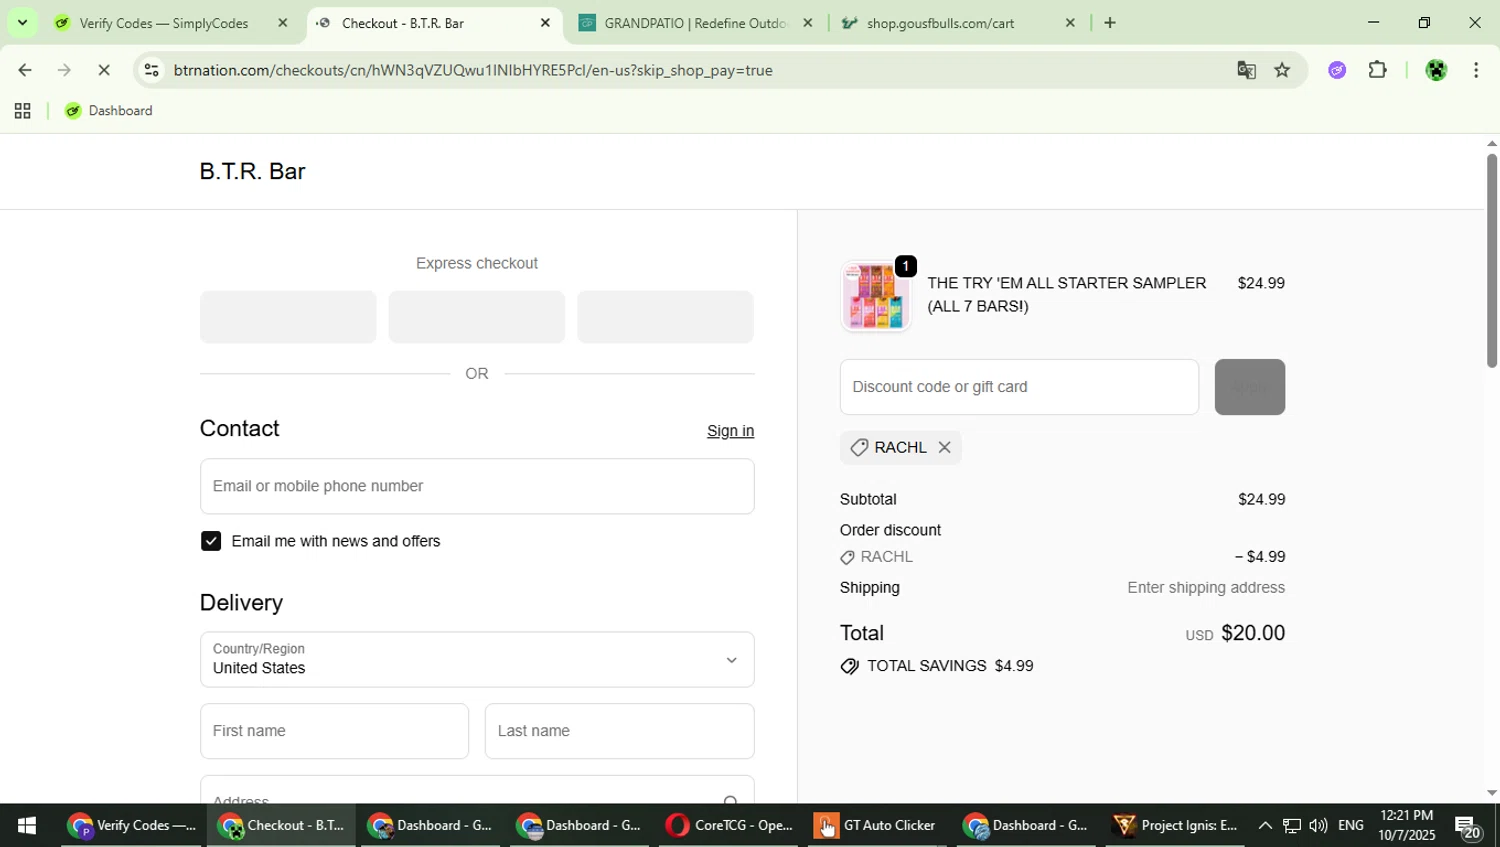Click the Apply discount button
Image resolution: width=1500 pixels, height=847 pixels.
(x=1249, y=387)
